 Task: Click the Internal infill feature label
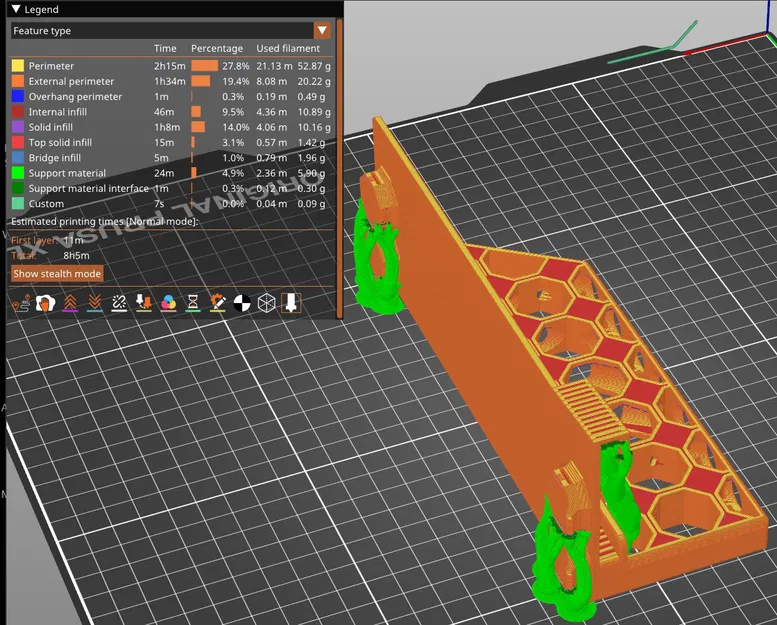coord(57,112)
